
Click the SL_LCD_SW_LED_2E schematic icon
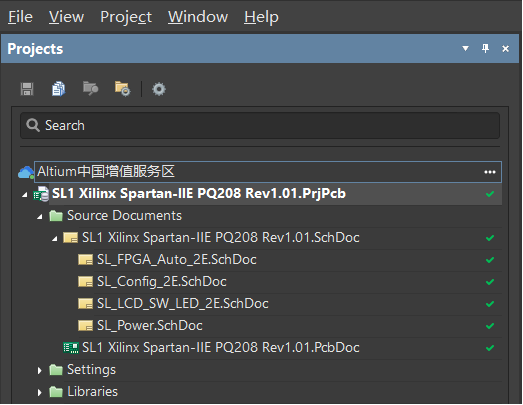click(85, 304)
